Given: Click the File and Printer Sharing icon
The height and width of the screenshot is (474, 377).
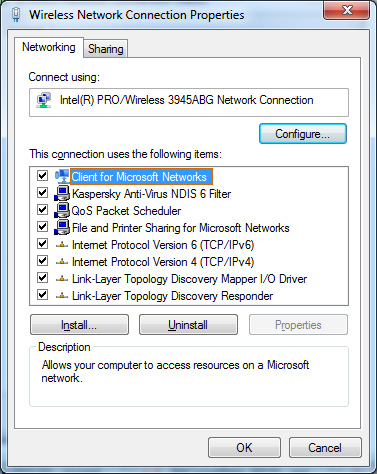Looking at the screenshot, I should [x=62, y=227].
